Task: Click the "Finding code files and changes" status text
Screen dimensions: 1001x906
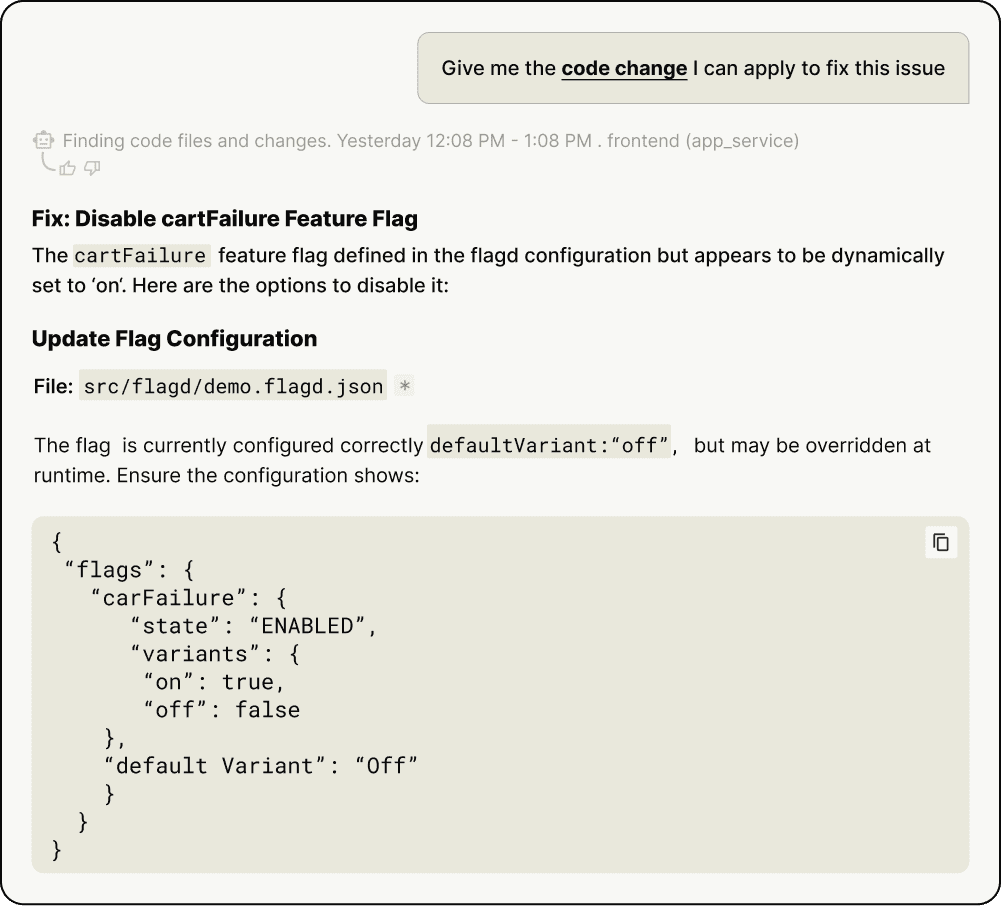Action: (x=196, y=141)
